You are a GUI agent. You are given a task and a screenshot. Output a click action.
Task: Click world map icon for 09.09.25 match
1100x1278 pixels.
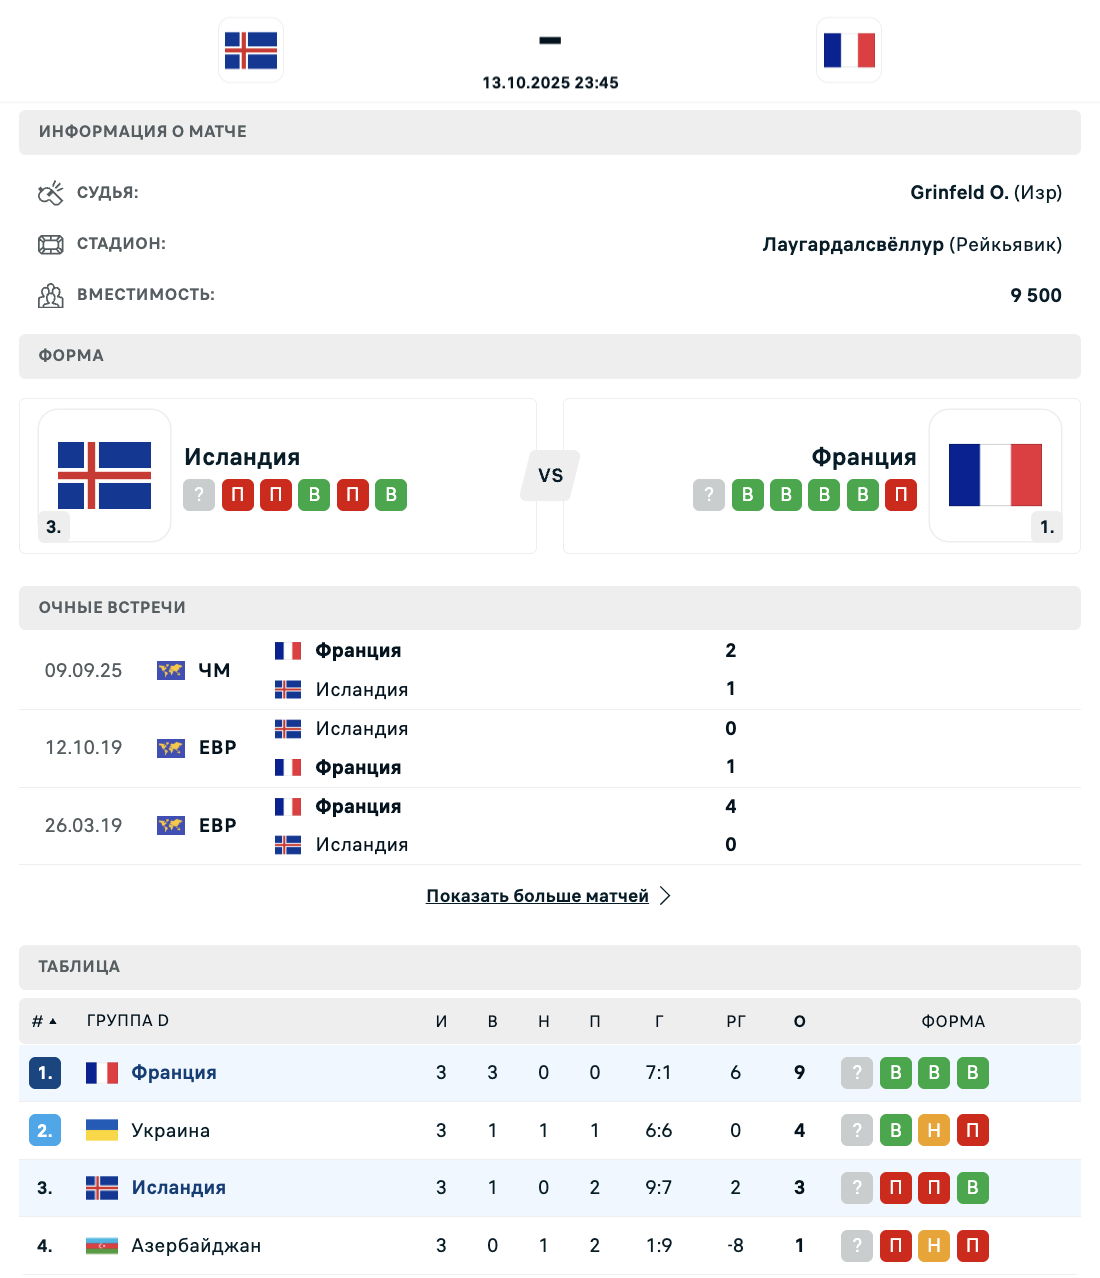171,670
